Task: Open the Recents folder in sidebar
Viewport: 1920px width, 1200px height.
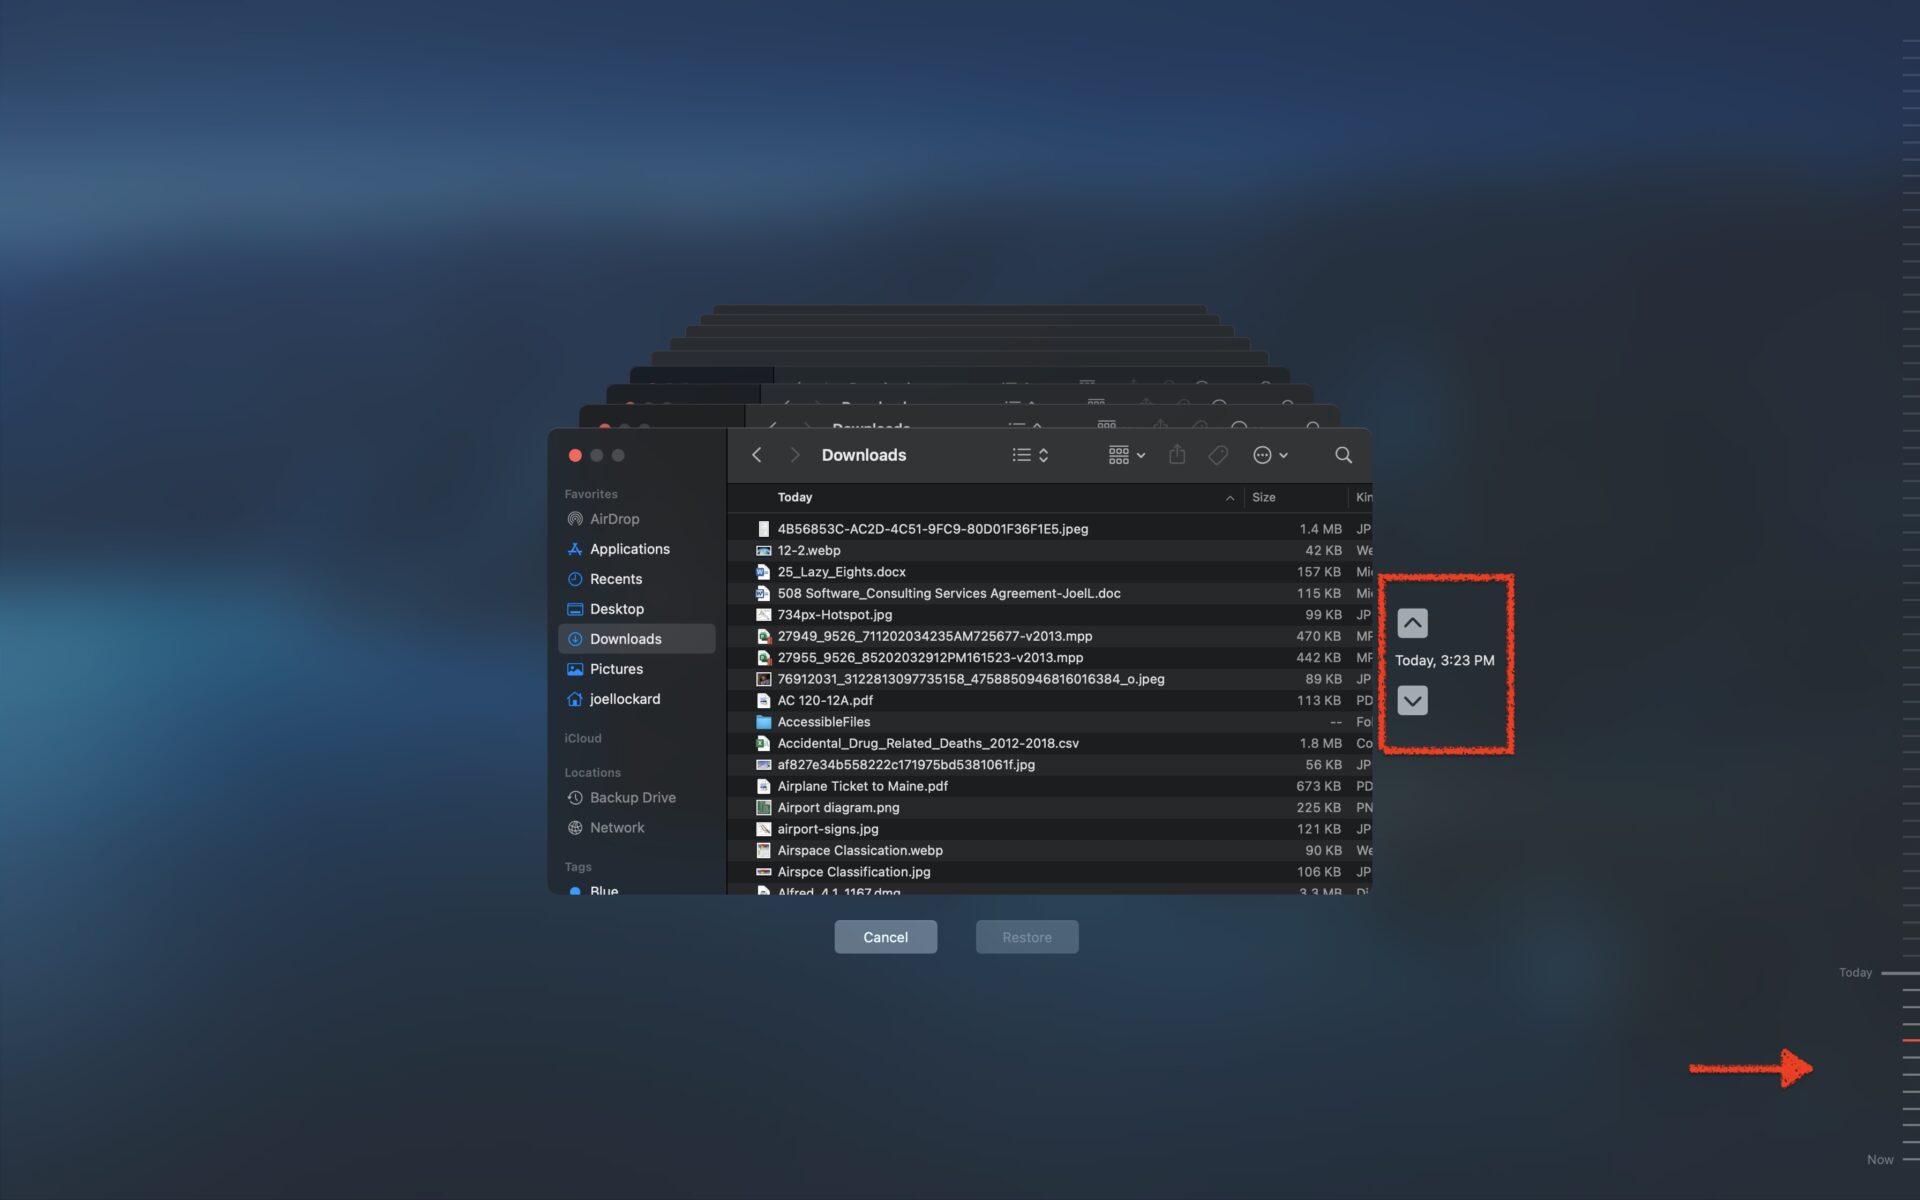Action: pyautogui.click(x=616, y=578)
